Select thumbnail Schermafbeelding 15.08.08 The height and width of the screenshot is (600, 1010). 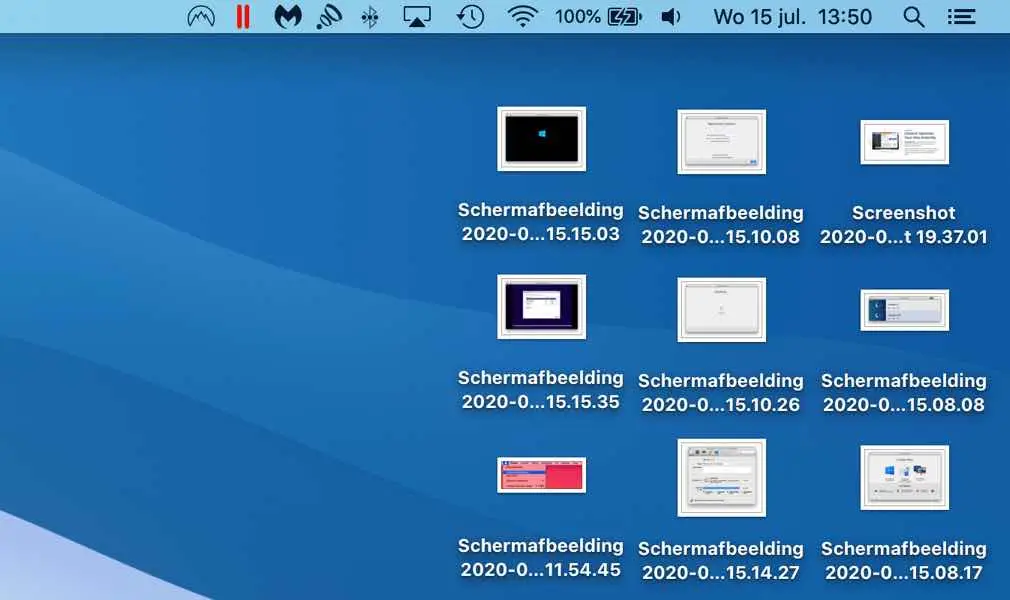click(904, 310)
